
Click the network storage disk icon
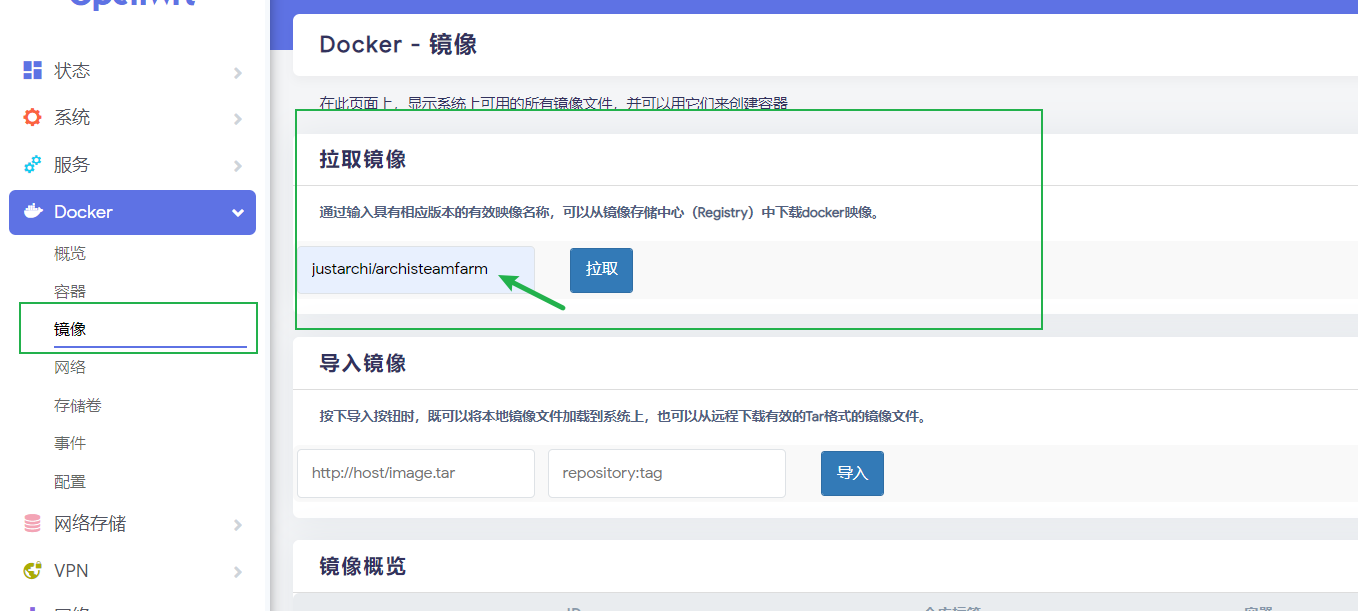click(x=32, y=523)
